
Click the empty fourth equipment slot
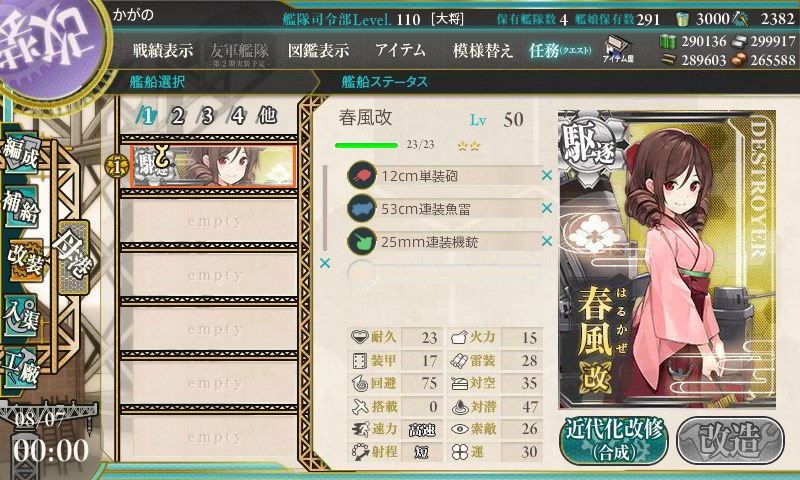[x=444, y=273]
